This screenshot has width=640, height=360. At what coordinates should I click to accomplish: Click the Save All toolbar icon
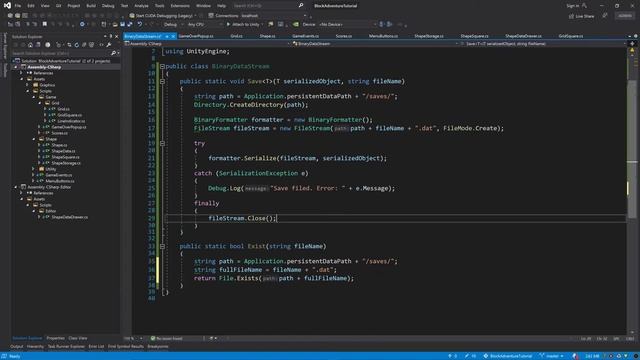point(130,24)
